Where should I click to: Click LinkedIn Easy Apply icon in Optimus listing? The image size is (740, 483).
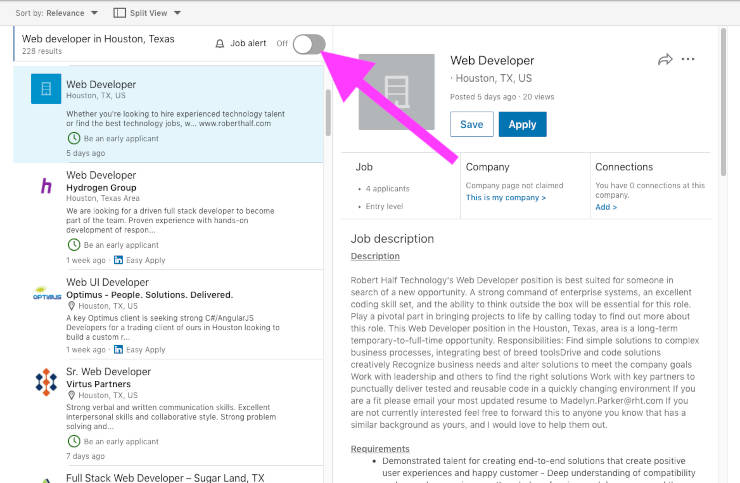(x=118, y=349)
